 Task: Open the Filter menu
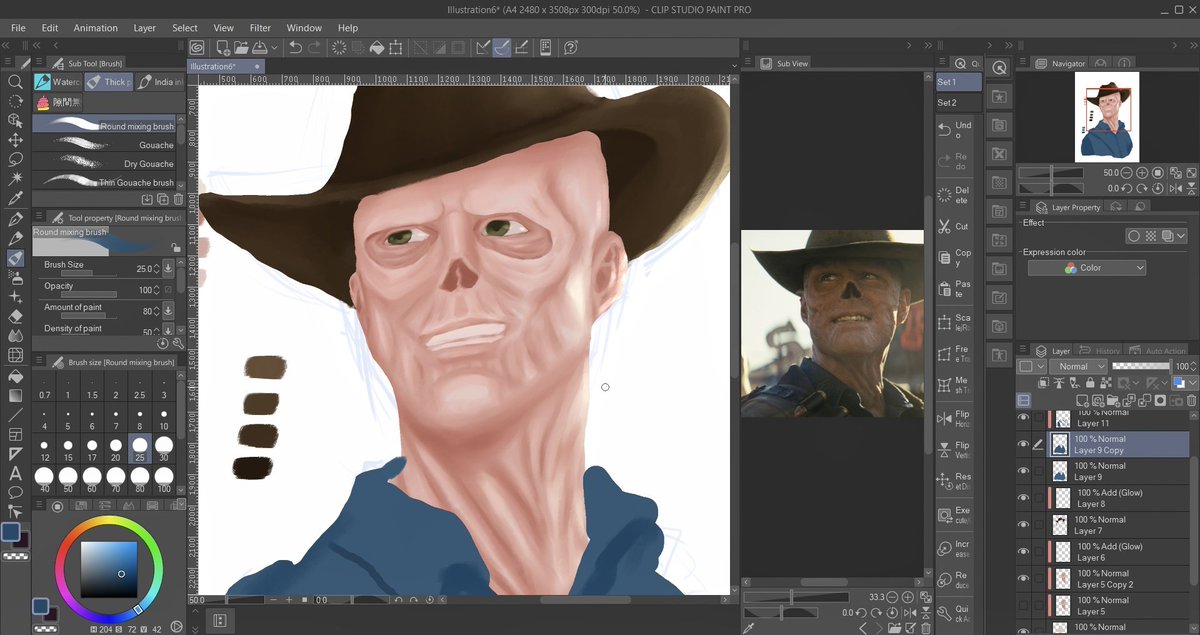[x=260, y=28]
